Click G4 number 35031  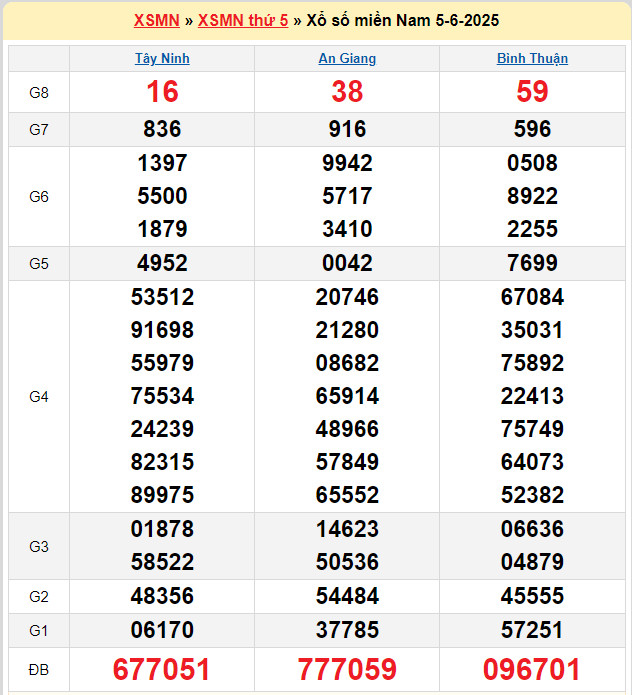(x=532, y=330)
